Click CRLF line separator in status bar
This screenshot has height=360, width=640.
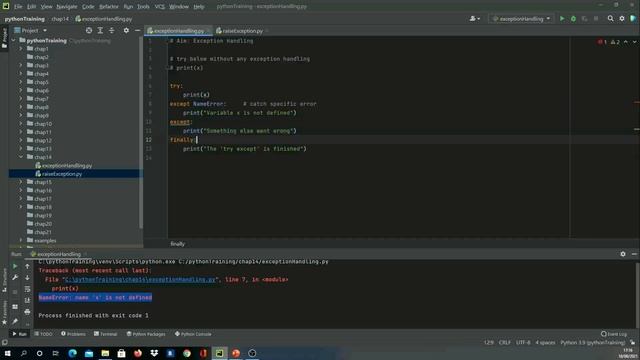(x=504, y=342)
